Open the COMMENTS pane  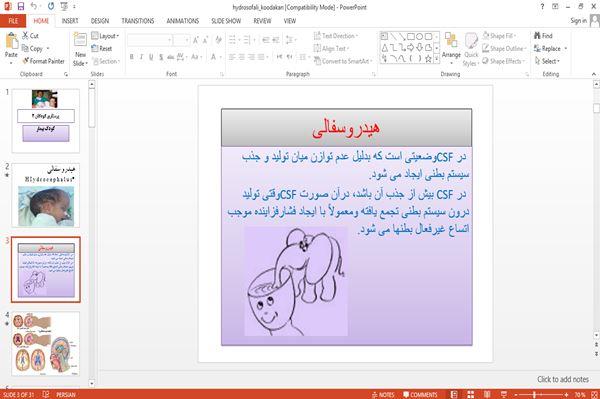click(420, 394)
